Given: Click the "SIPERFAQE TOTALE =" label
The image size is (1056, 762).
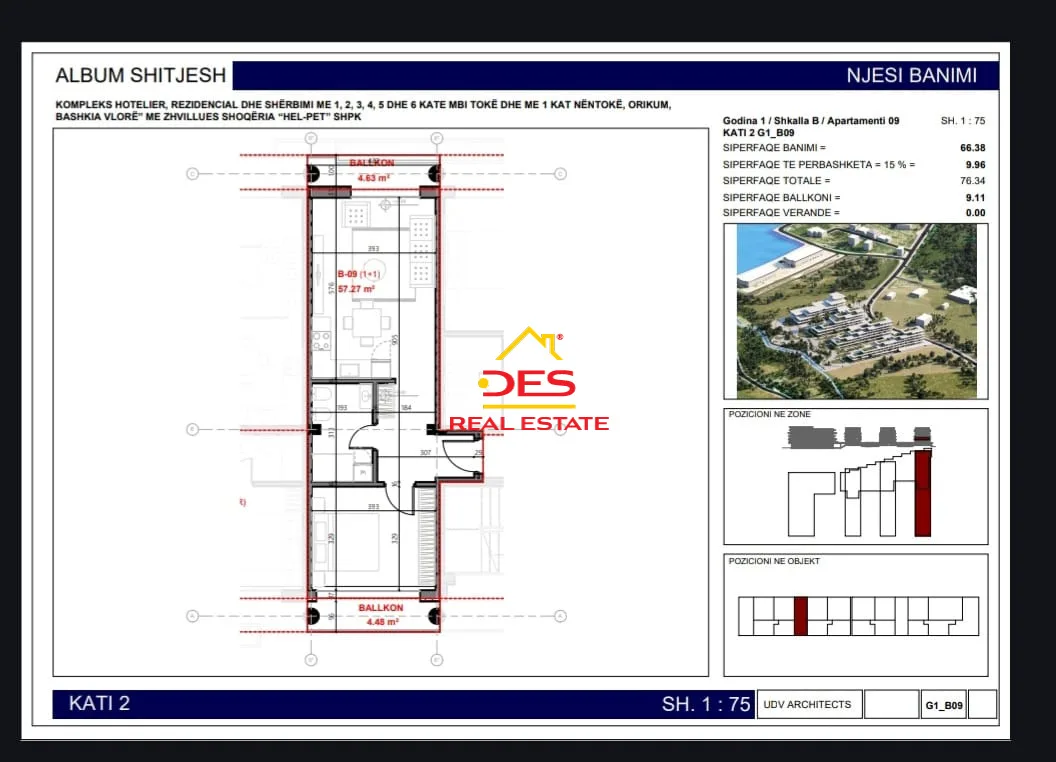Looking at the screenshot, I should (x=777, y=181).
